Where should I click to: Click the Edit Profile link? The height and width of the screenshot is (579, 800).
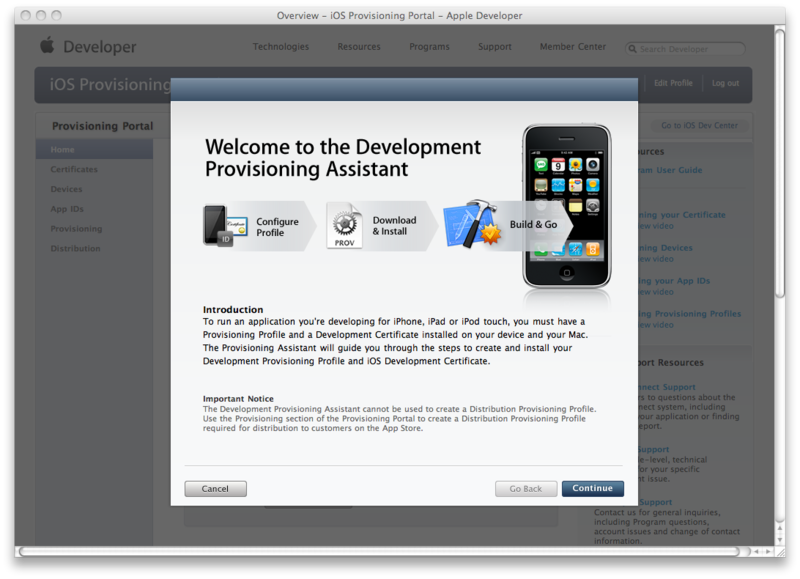coord(673,83)
